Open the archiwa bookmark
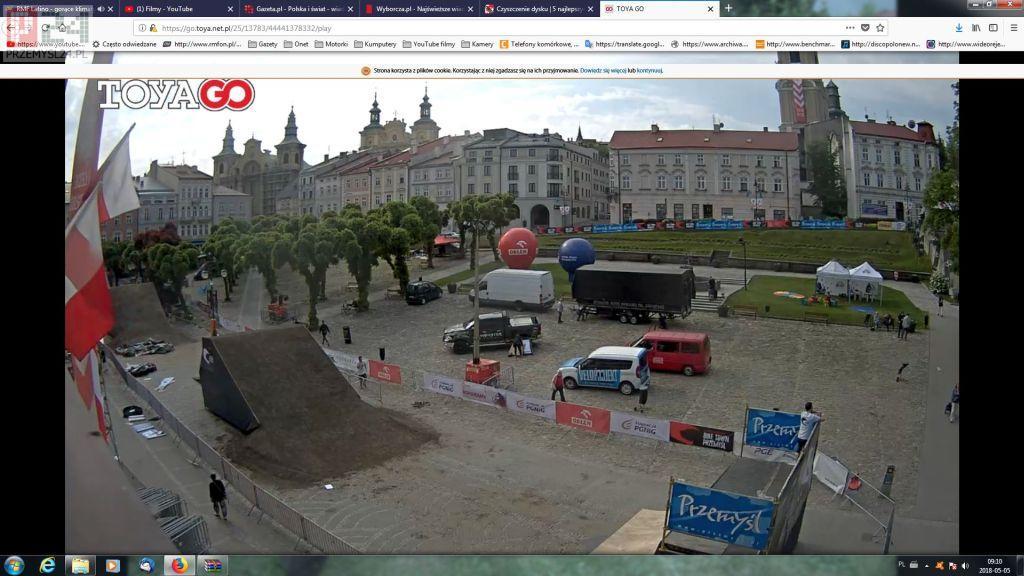The height and width of the screenshot is (576, 1024). [709, 44]
